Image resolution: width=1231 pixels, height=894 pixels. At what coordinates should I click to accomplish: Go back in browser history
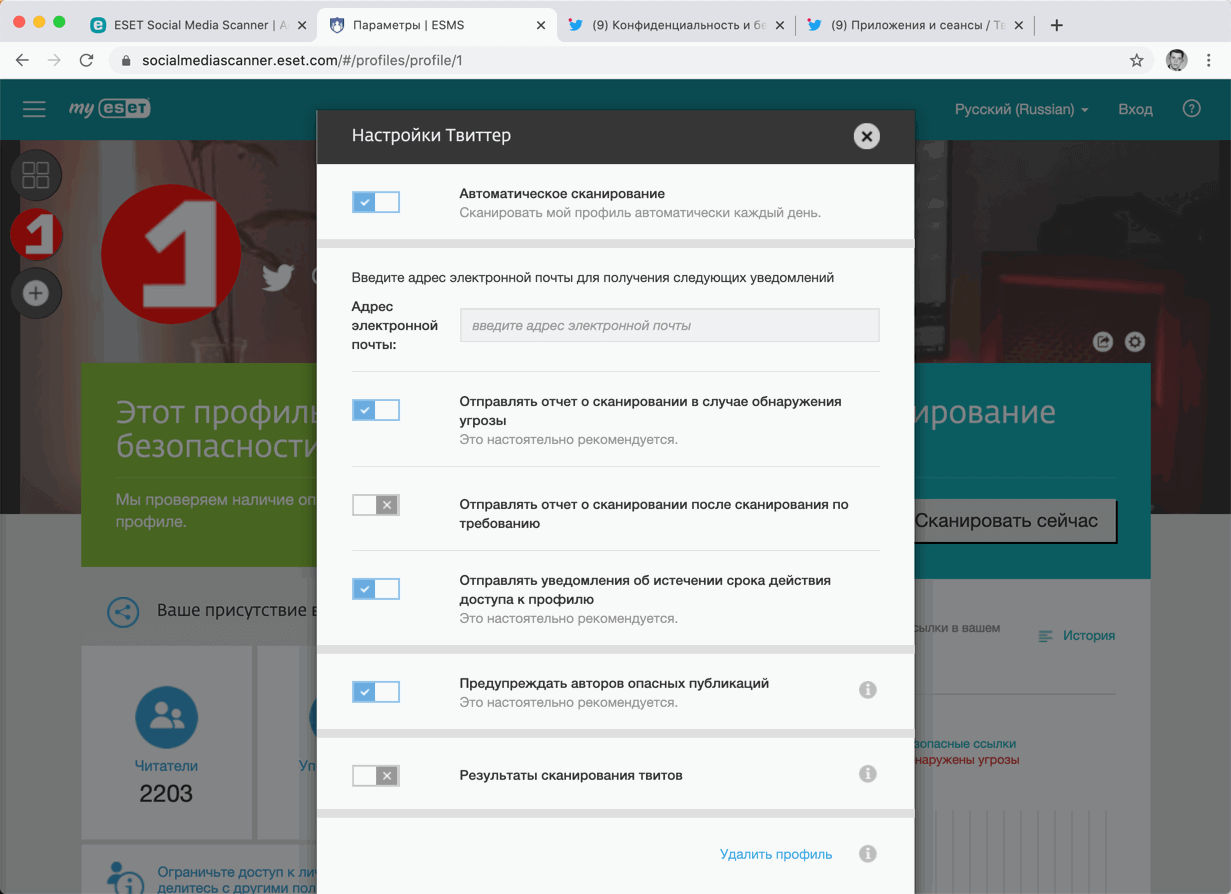(22, 60)
